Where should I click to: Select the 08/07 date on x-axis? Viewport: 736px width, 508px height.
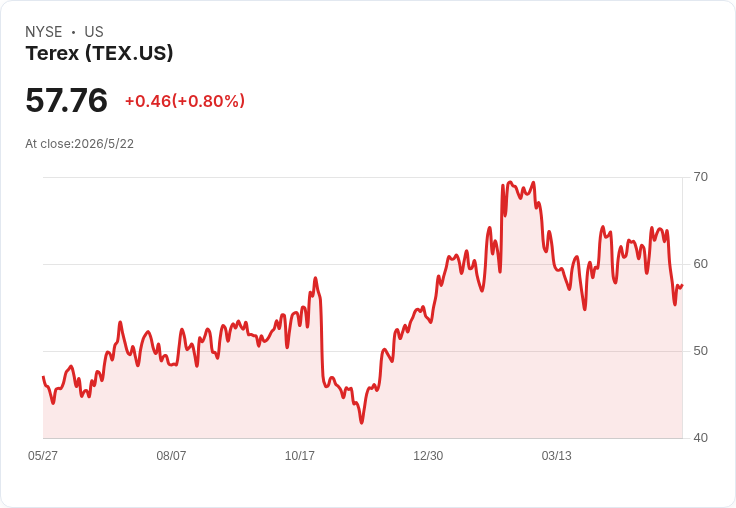click(171, 455)
